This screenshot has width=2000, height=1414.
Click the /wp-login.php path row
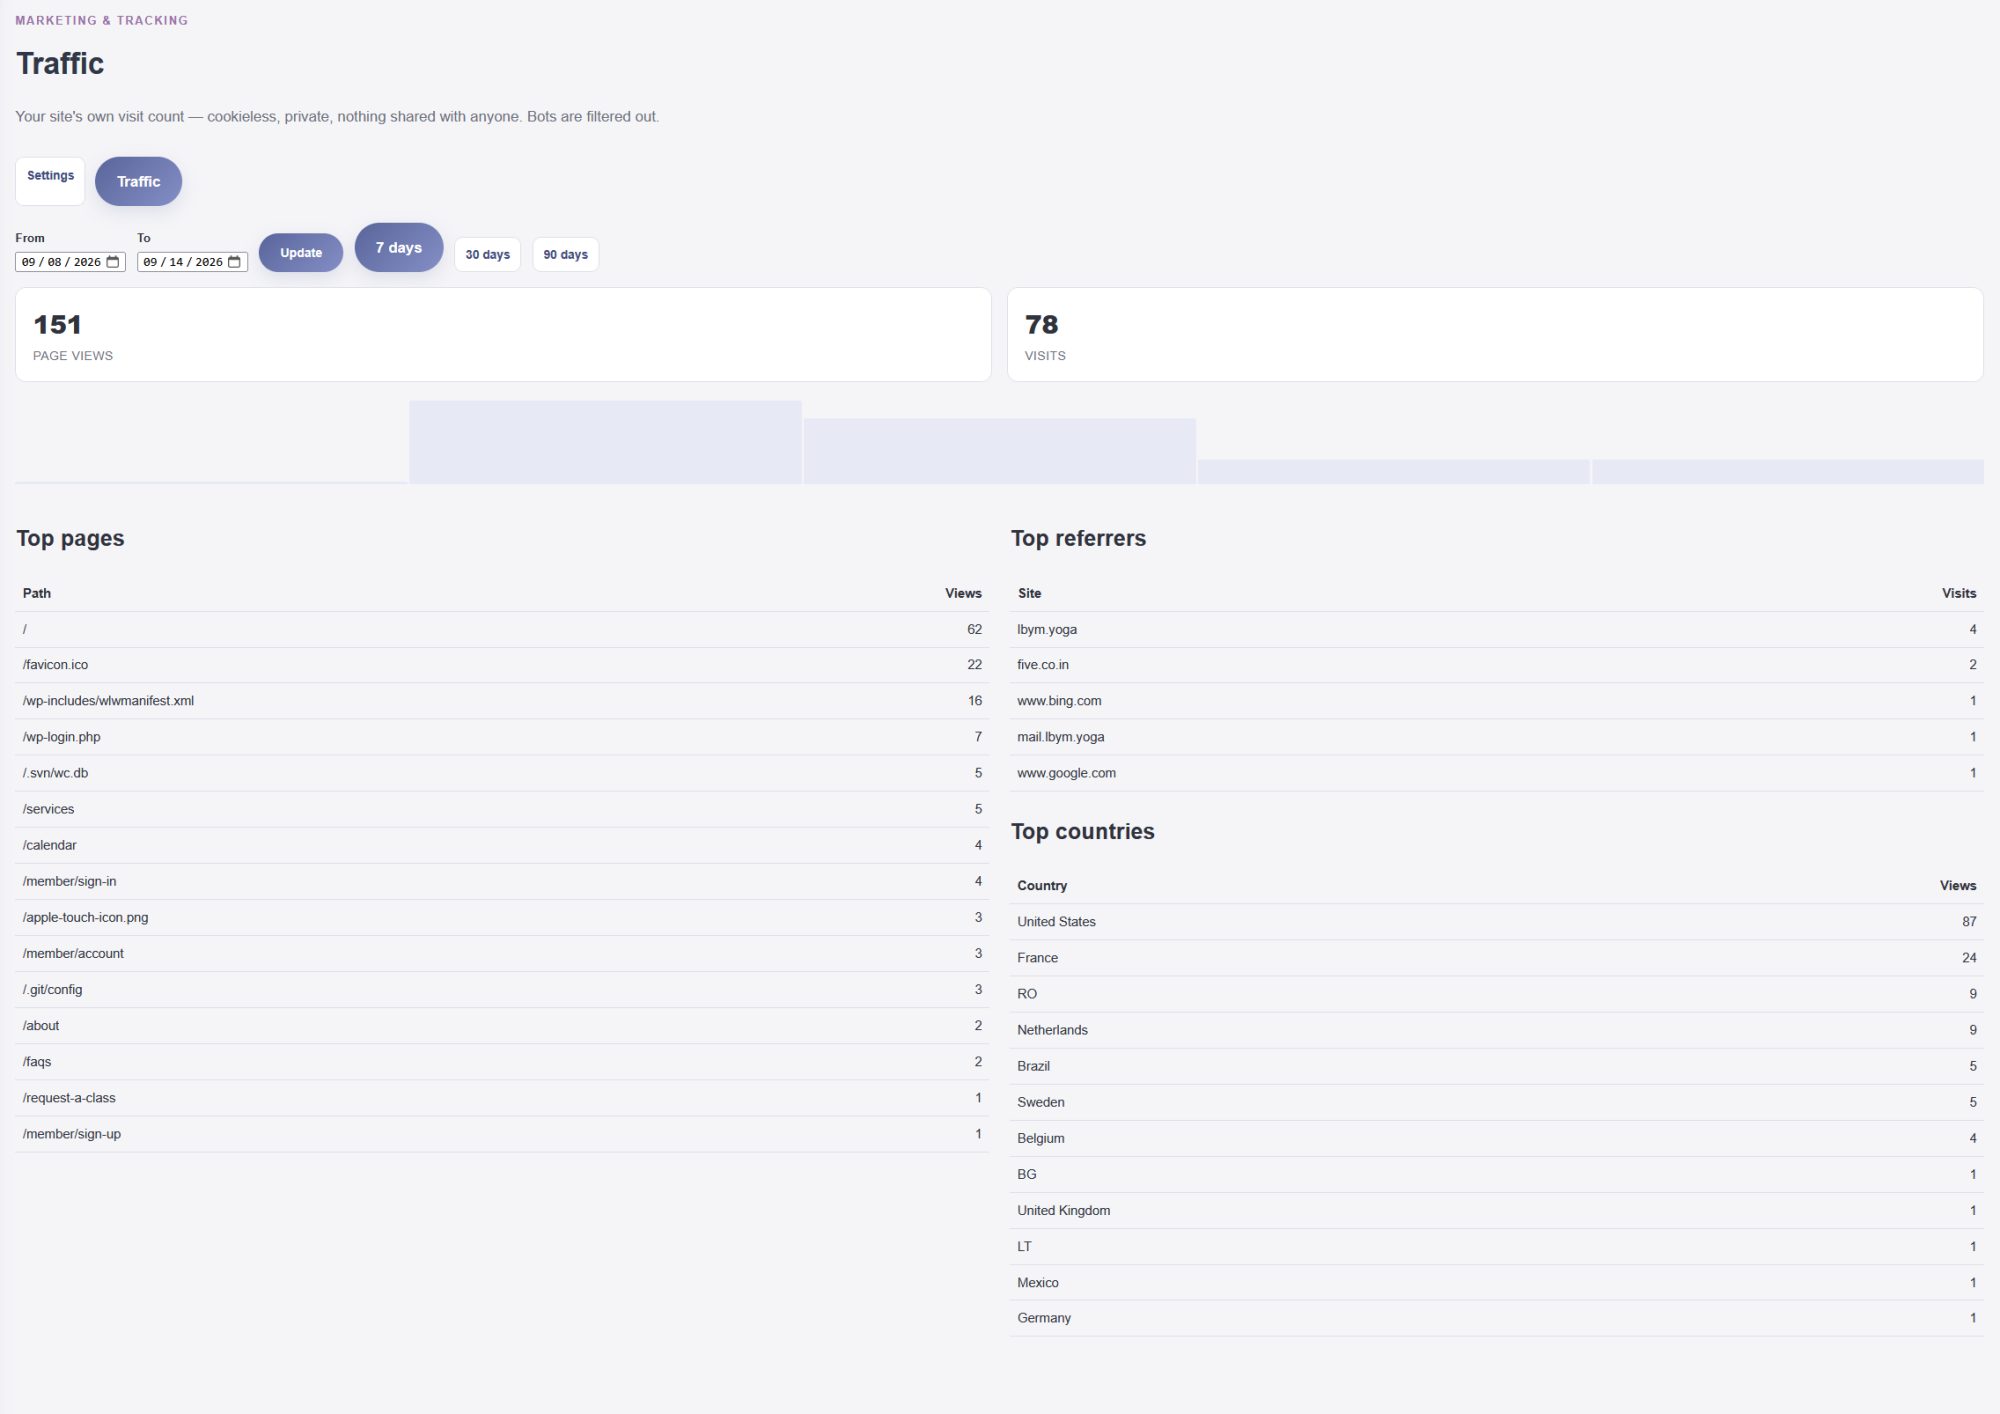click(x=502, y=737)
